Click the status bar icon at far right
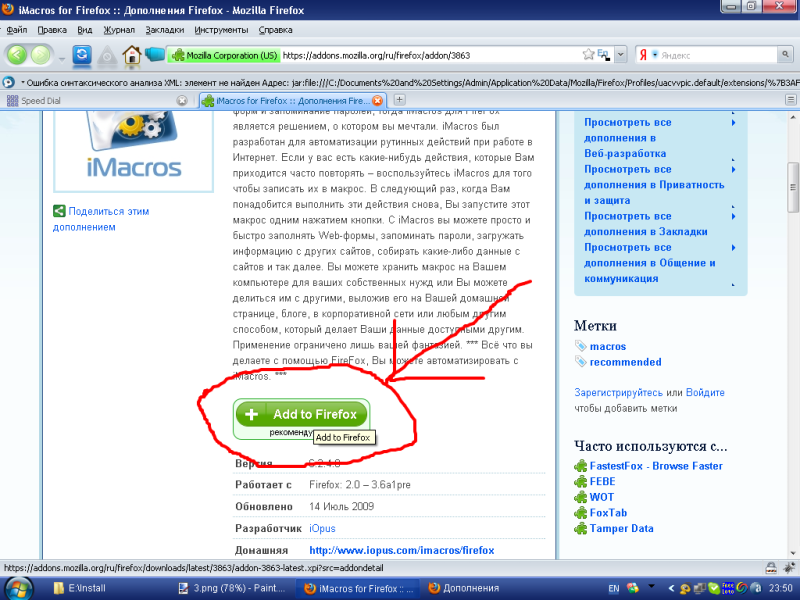The width and height of the screenshot is (800, 600). coord(789,567)
